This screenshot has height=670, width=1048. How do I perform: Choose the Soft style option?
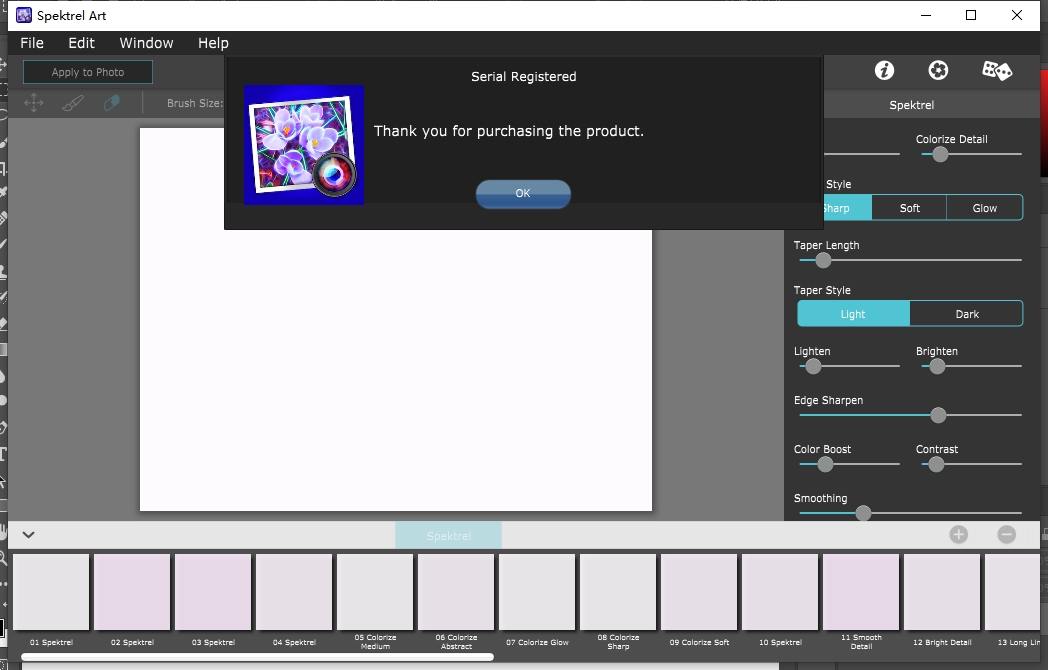(909, 208)
